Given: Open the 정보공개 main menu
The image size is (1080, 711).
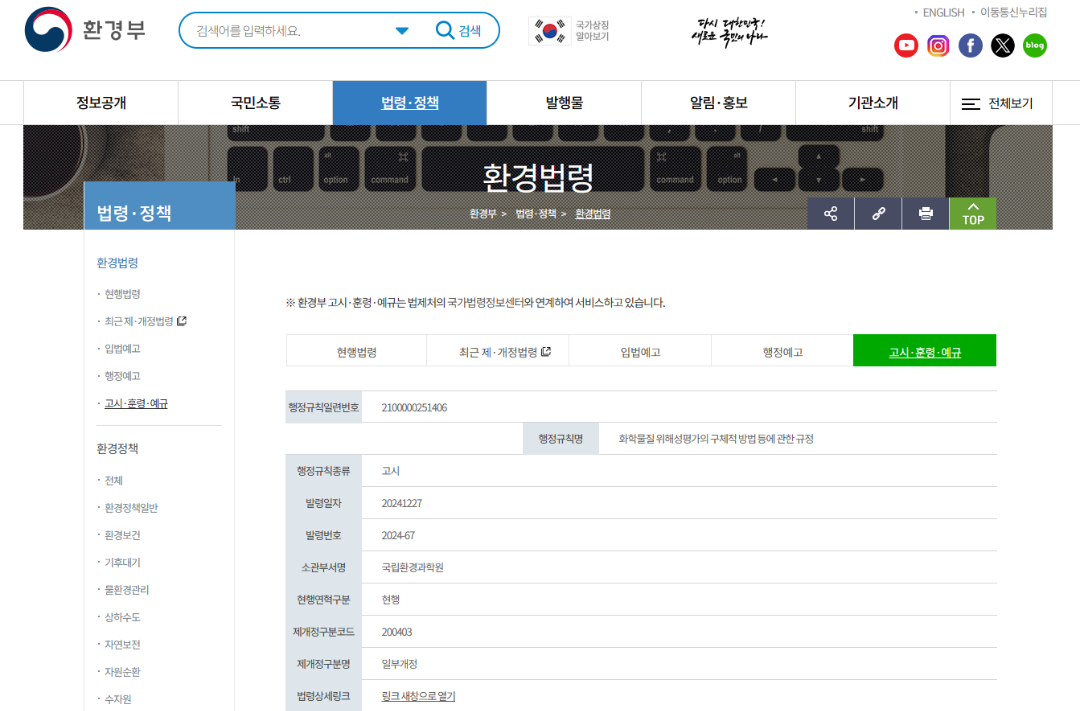Looking at the screenshot, I should pos(101,103).
